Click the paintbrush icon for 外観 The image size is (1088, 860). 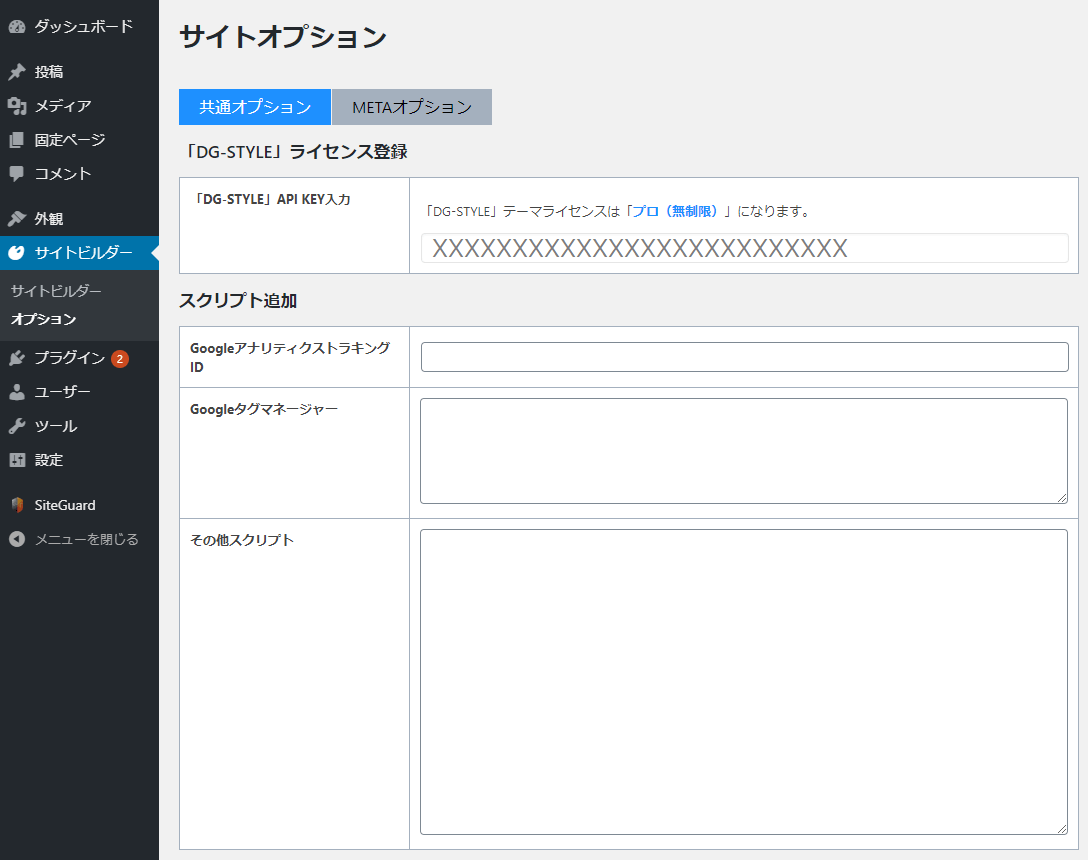(17, 219)
